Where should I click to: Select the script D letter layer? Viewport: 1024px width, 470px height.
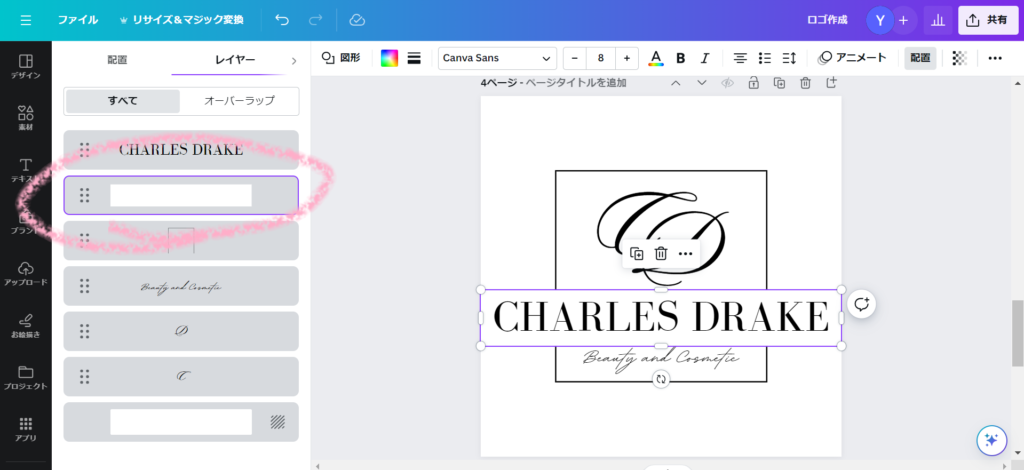(x=181, y=331)
